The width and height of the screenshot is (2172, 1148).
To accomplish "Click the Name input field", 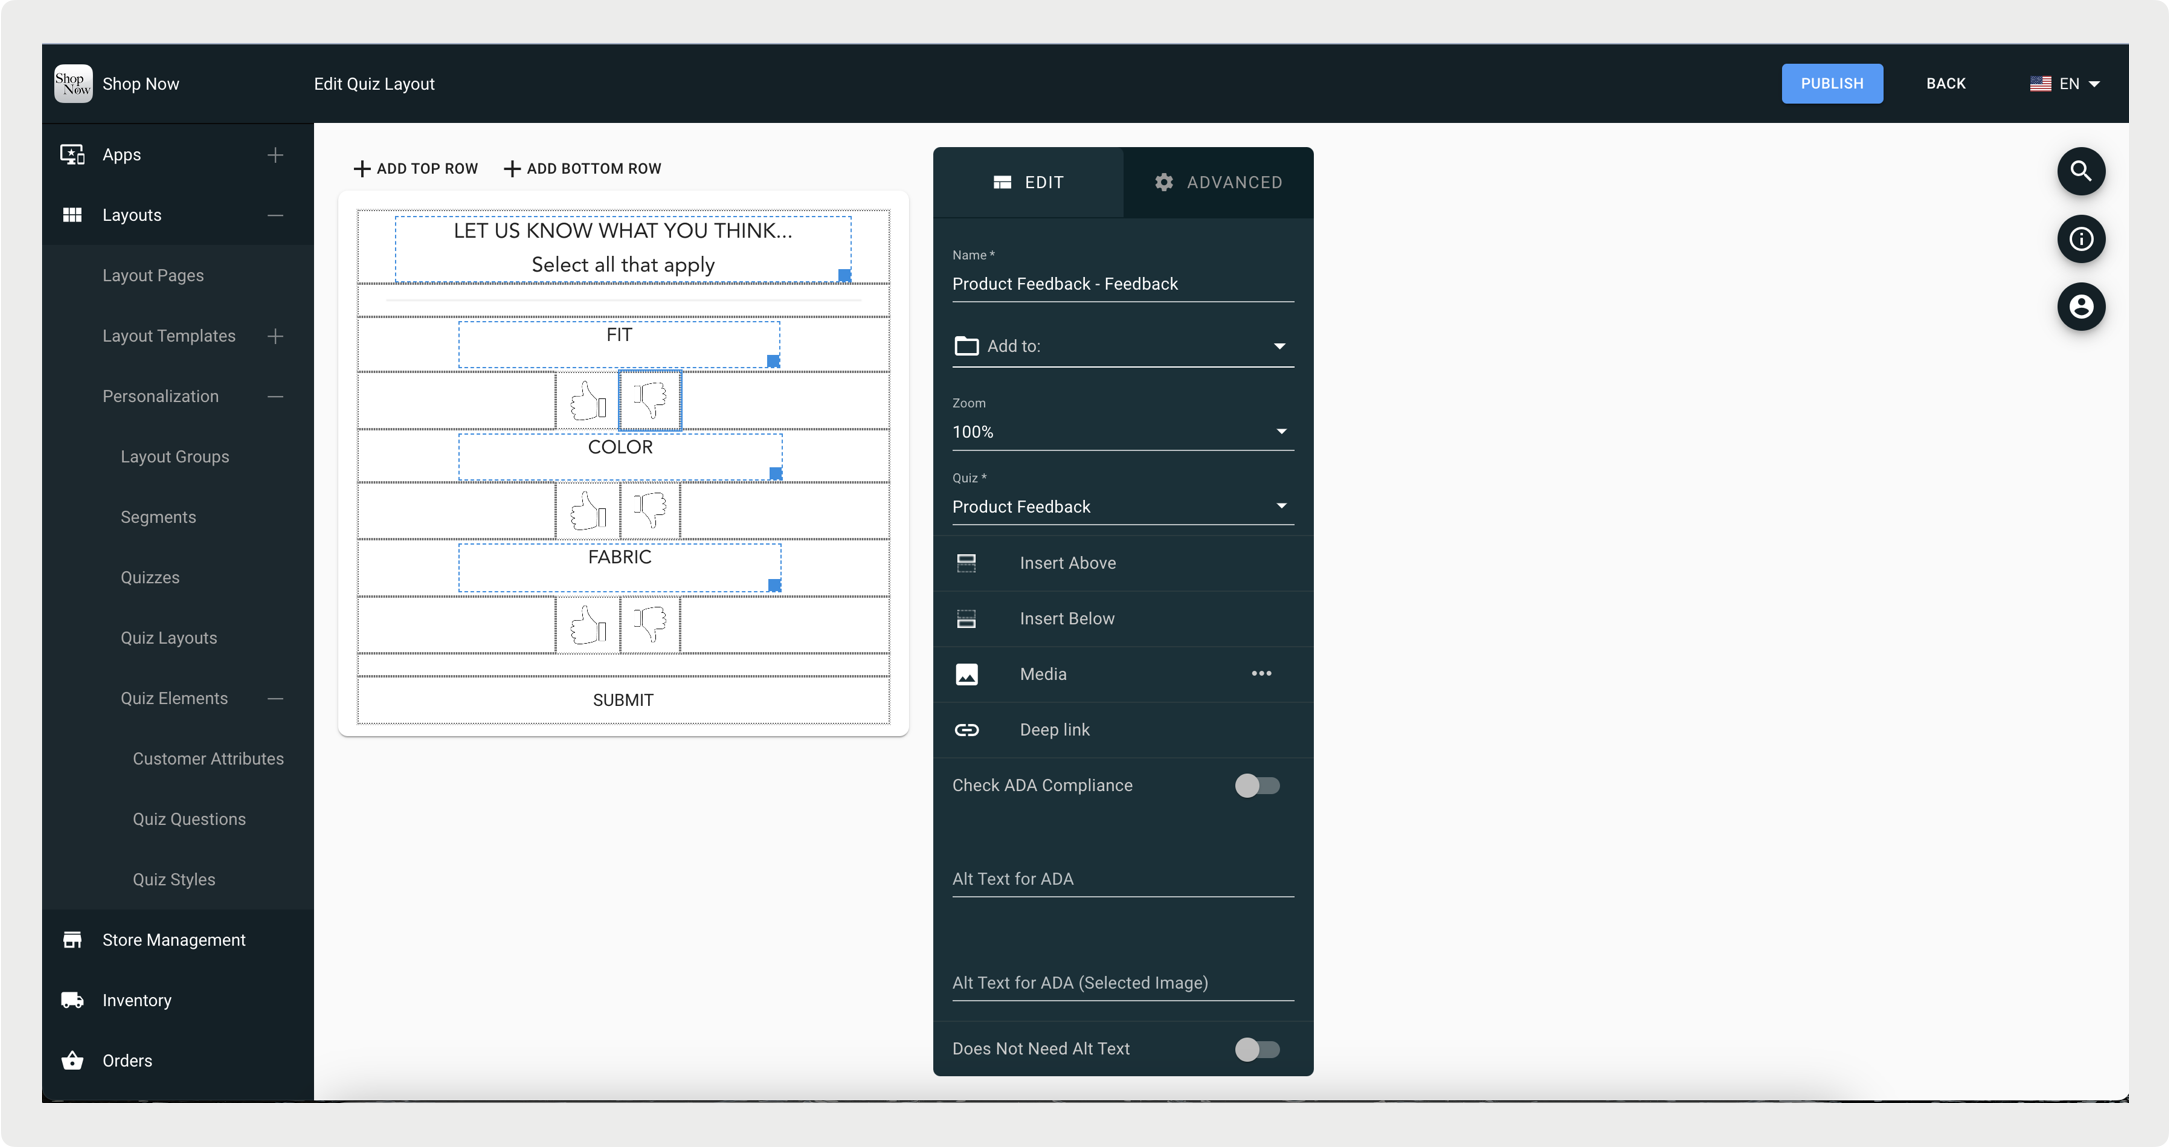I will (x=1123, y=284).
